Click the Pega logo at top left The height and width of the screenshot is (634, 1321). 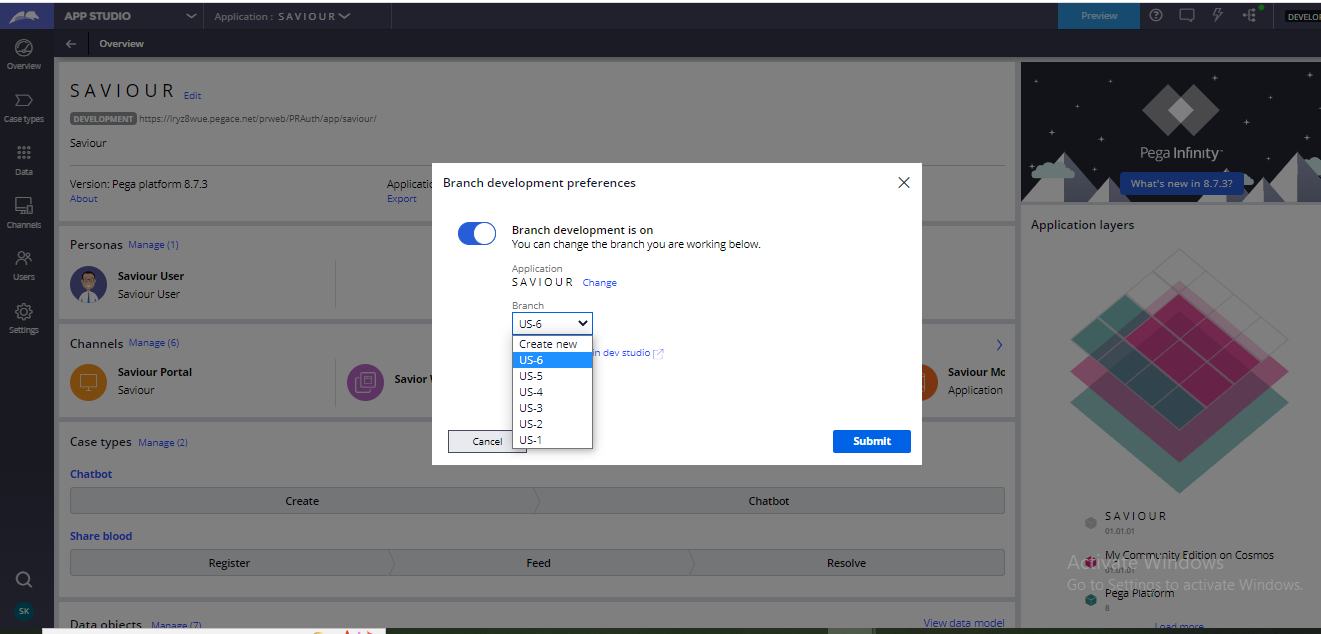tap(24, 16)
